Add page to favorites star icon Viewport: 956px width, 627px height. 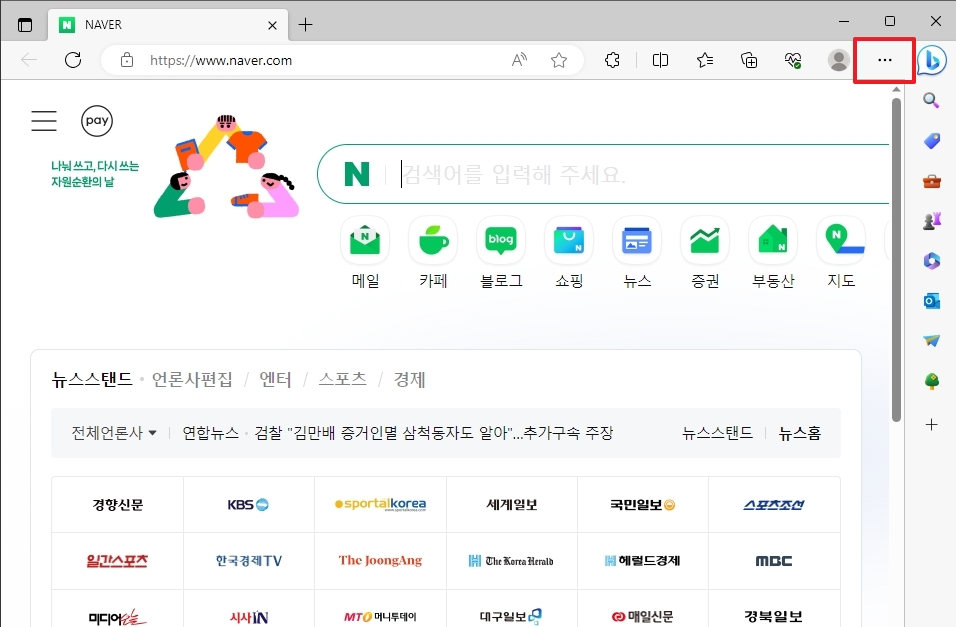pos(558,60)
